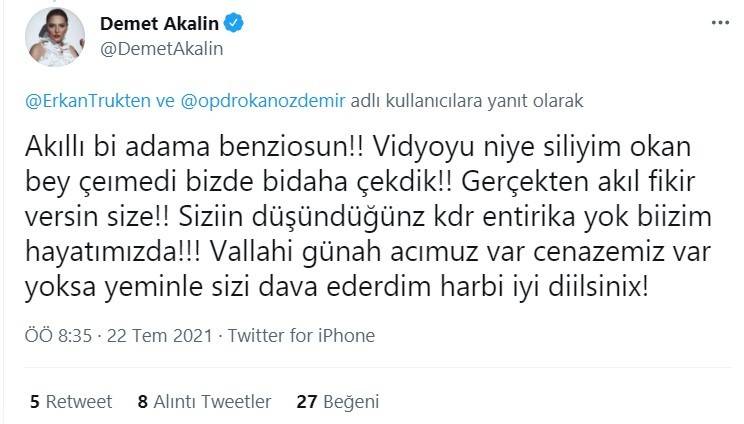Click the word 'Retweet' label

point(79,402)
